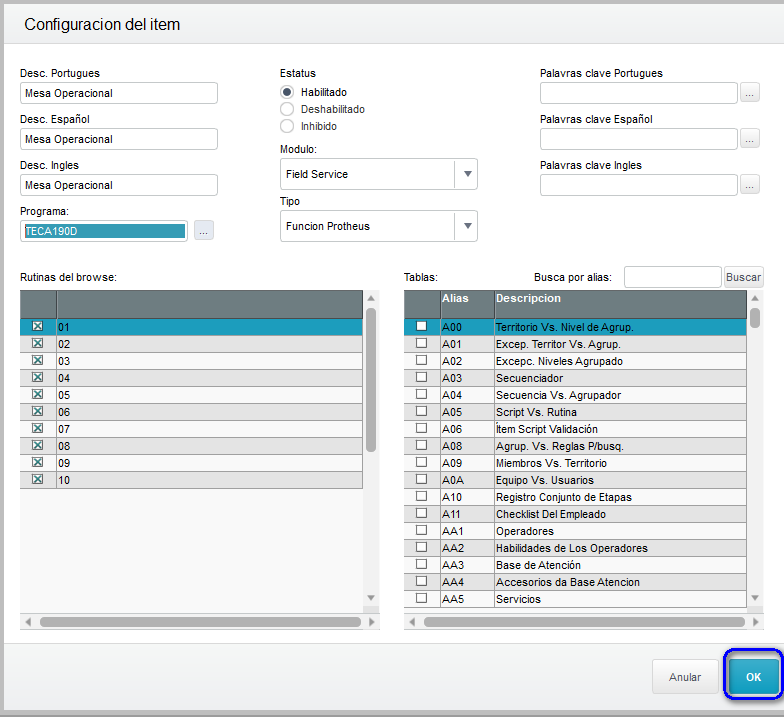784x717 pixels.
Task: Open Palavras clave Español ellipsis button
Action: click(x=749, y=138)
